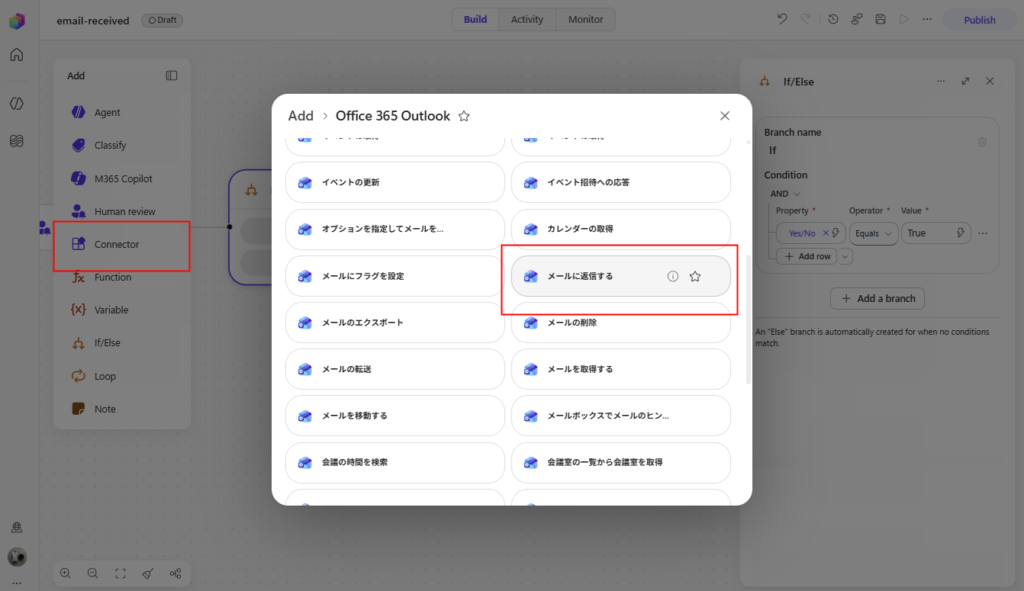Fit canvas to screen icon
This screenshot has width=1024, height=591.
pos(120,573)
